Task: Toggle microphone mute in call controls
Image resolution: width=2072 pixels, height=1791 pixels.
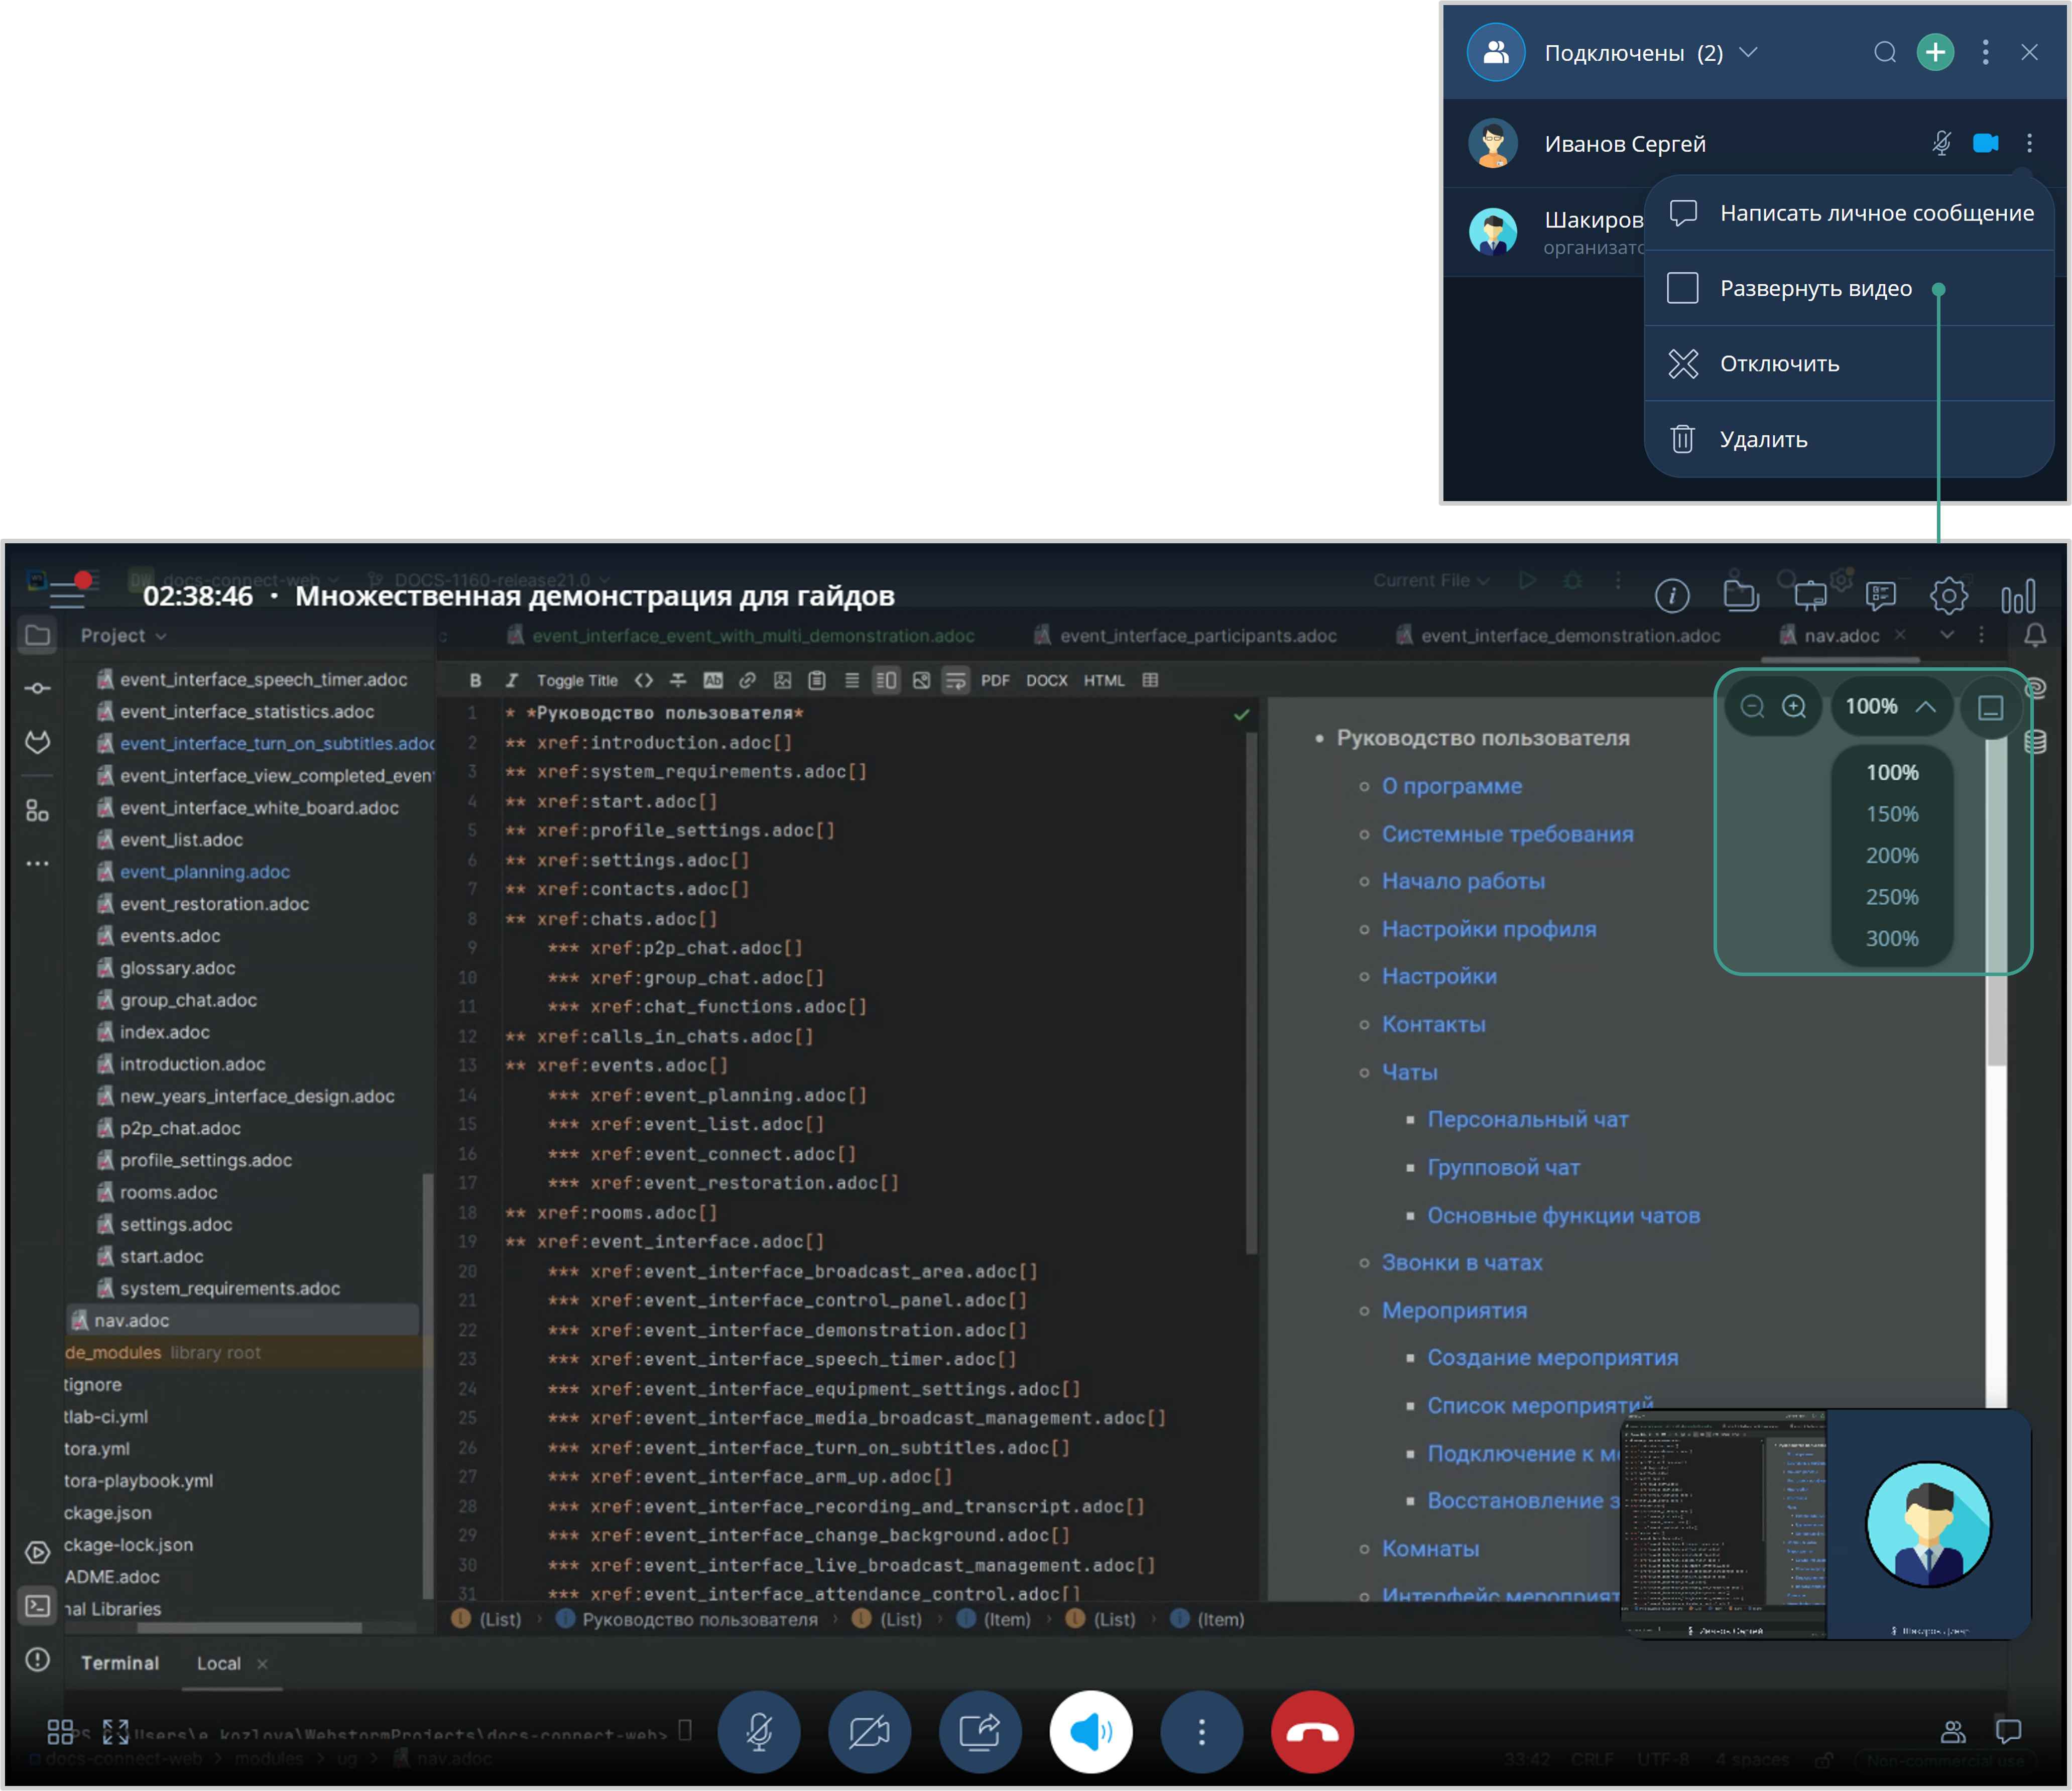Action: (x=759, y=1732)
